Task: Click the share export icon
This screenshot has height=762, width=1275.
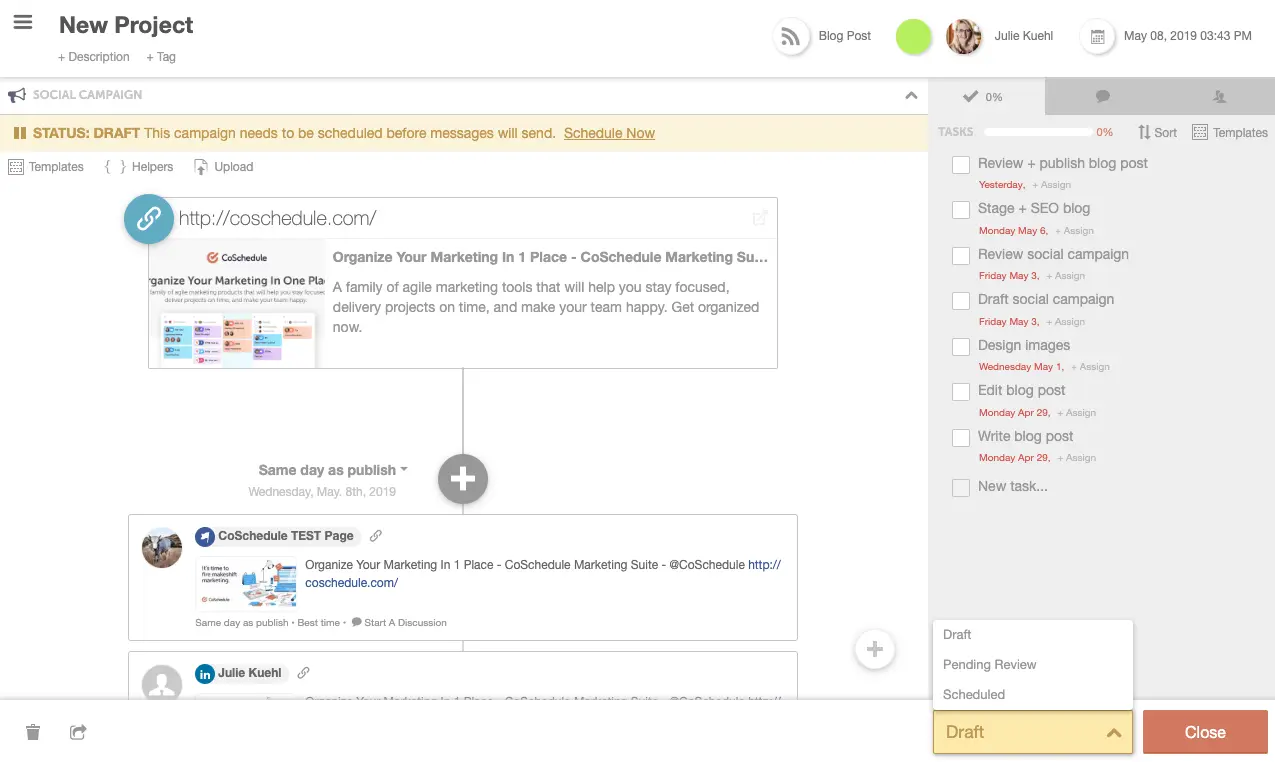Action: (78, 732)
